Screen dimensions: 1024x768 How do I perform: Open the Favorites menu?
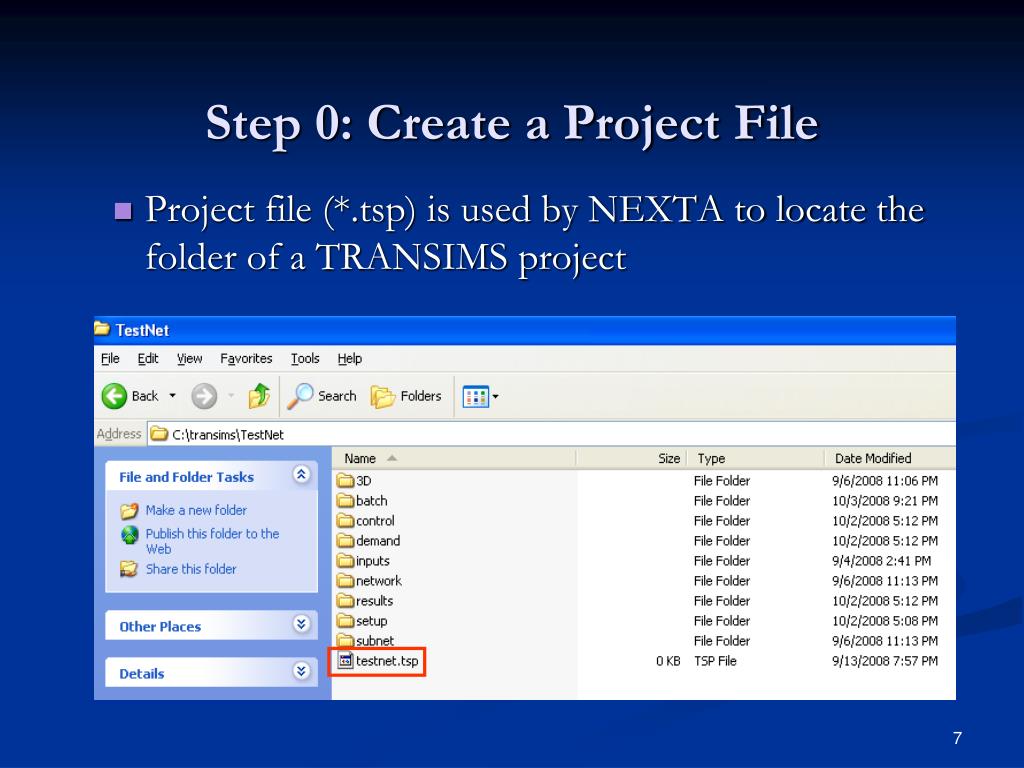246,359
